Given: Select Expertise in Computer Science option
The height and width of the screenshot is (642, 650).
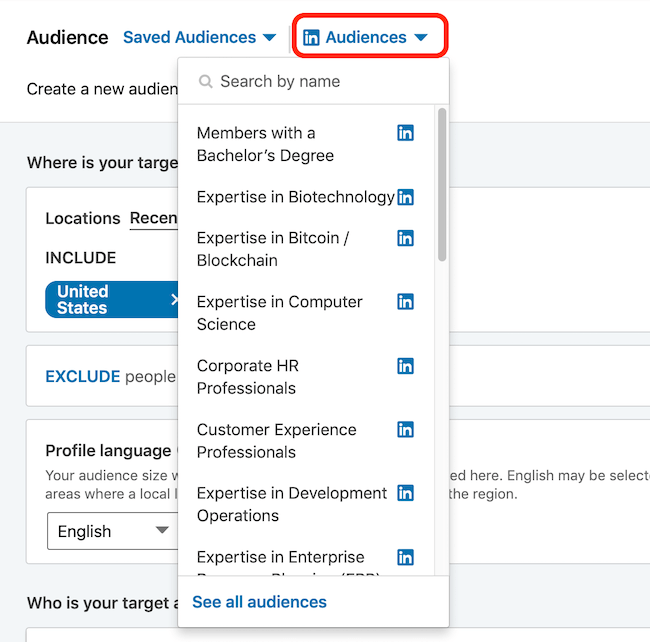Looking at the screenshot, I should tap(279, 313).
